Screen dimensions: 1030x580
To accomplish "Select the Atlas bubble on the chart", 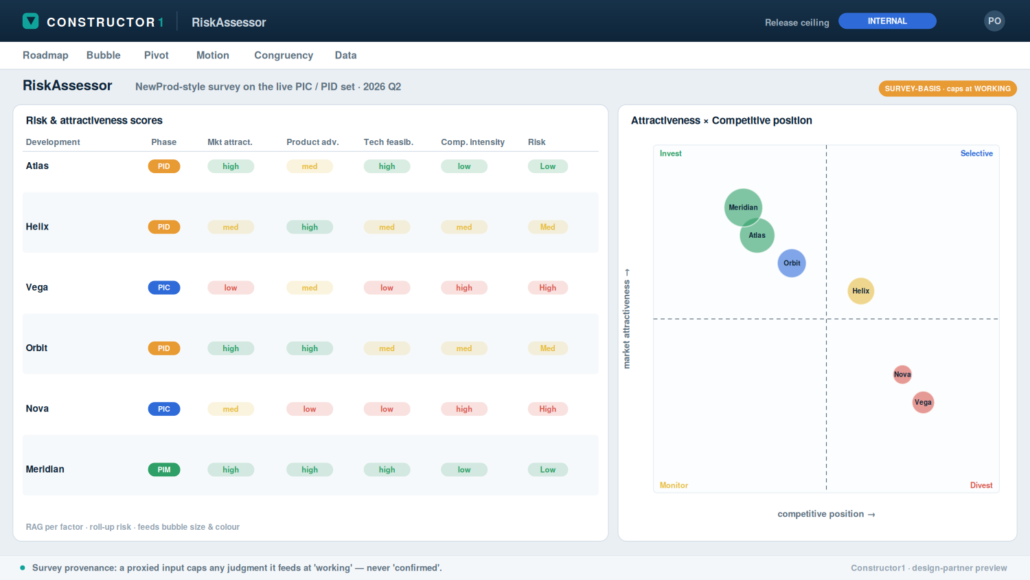I will [757, 235].
